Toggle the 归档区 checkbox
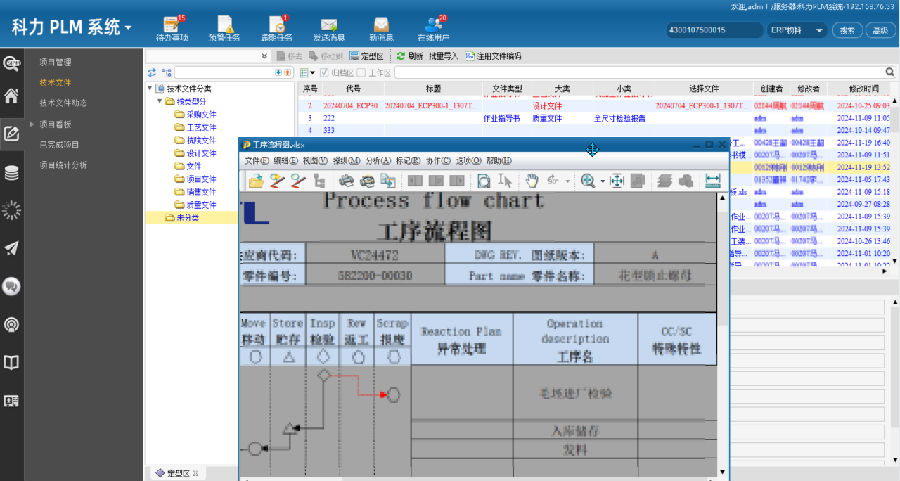Image resolution: width=900 pixels, height=481 pixels. 322,73
